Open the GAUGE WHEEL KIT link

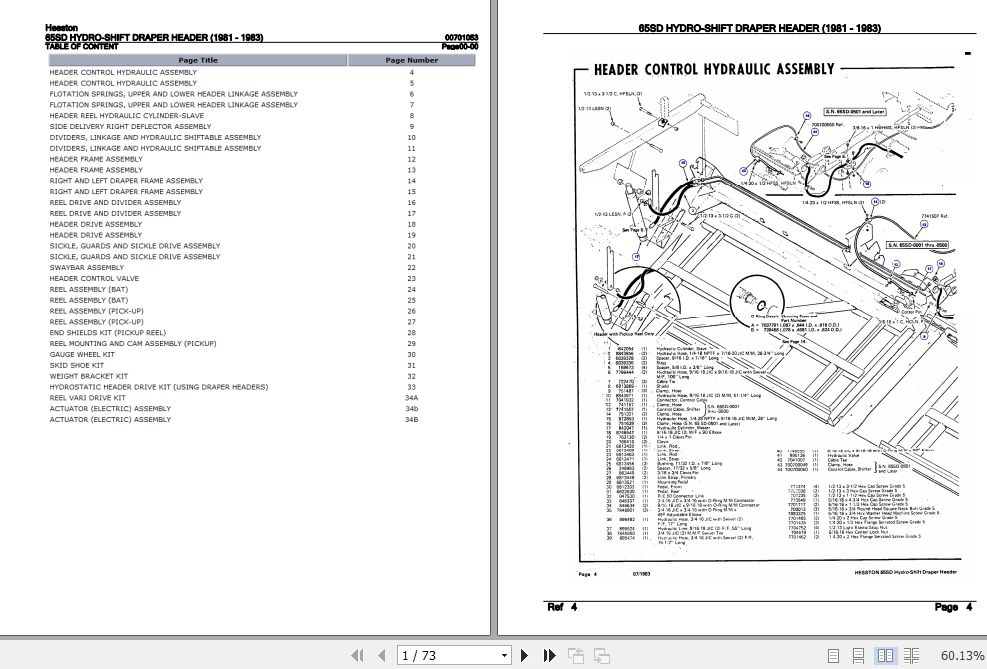pyautogui.click(x=80, y=354)
